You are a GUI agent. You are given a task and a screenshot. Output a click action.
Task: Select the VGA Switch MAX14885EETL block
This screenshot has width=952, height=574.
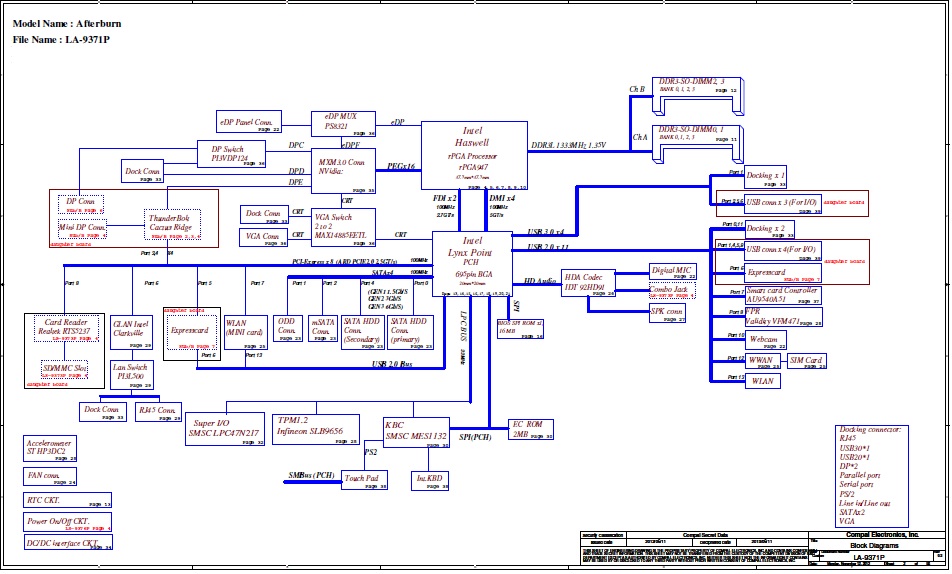point(343,228)
